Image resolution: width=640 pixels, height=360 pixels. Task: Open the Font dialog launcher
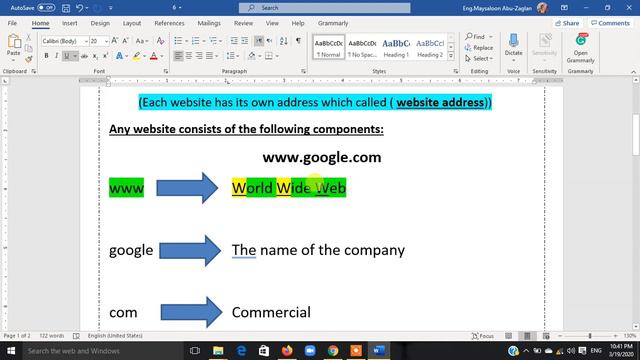[x=166, y=71]
